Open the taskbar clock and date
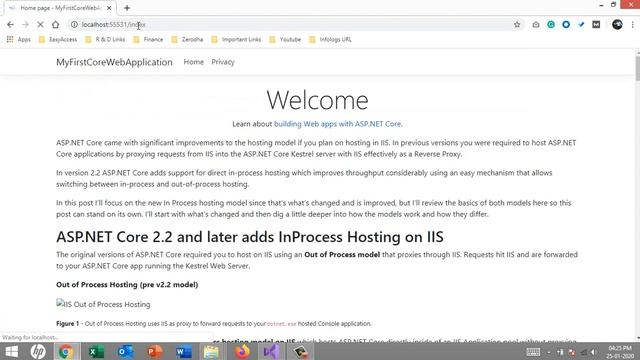 [x=620, y=352]
